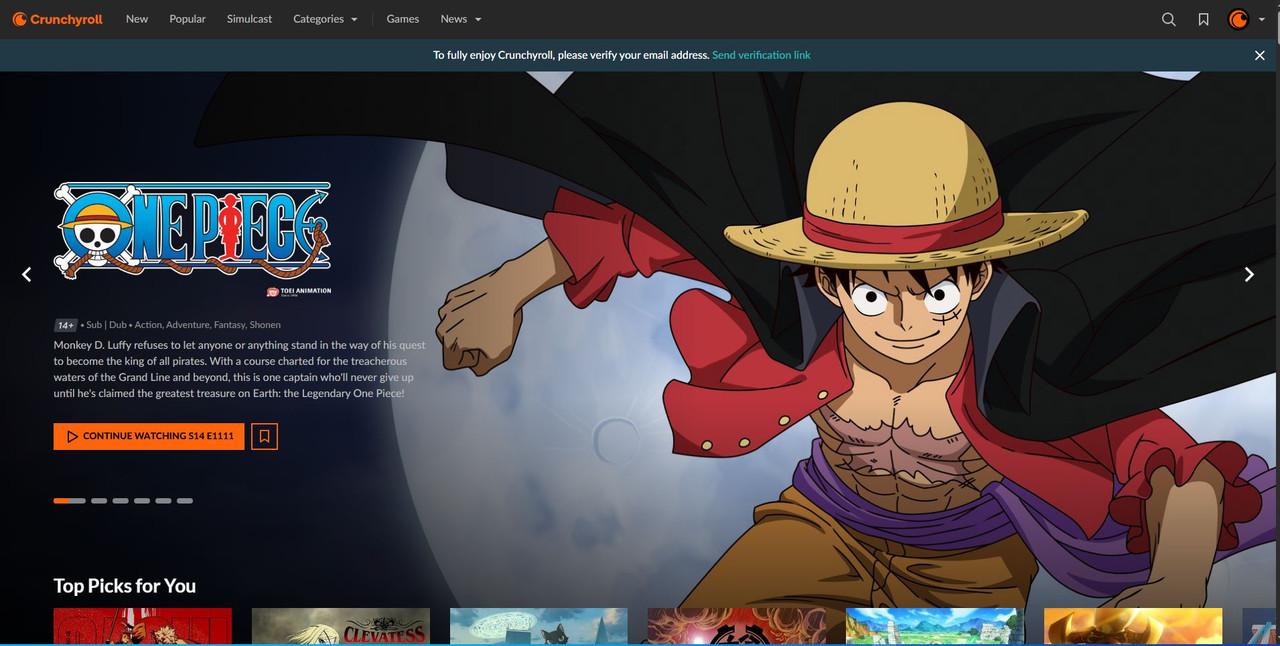
Task: Open the Crunchyroll home logo
Action: tap(57, 19)
